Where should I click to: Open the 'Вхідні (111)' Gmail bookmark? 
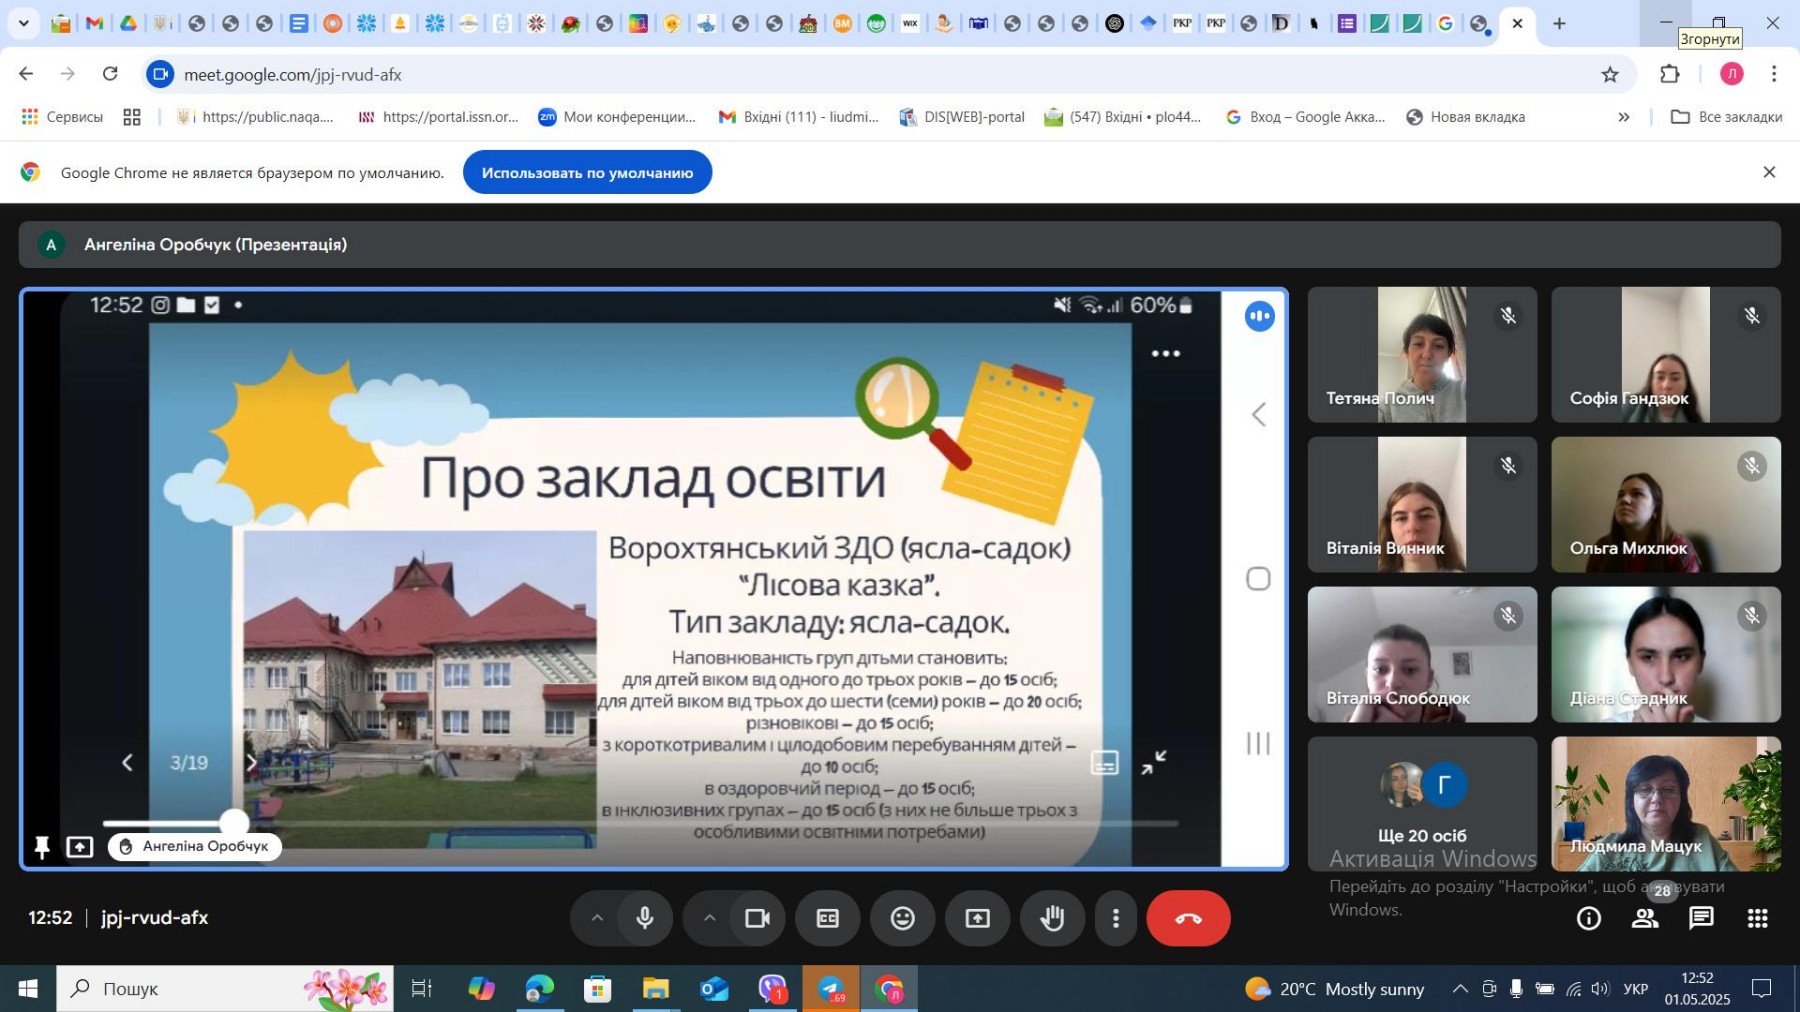coord(798,117)
